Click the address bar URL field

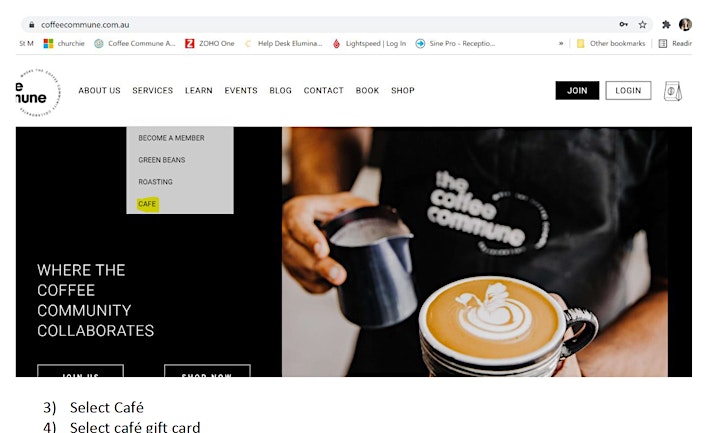pyautogui.click(x=321, y=25)
